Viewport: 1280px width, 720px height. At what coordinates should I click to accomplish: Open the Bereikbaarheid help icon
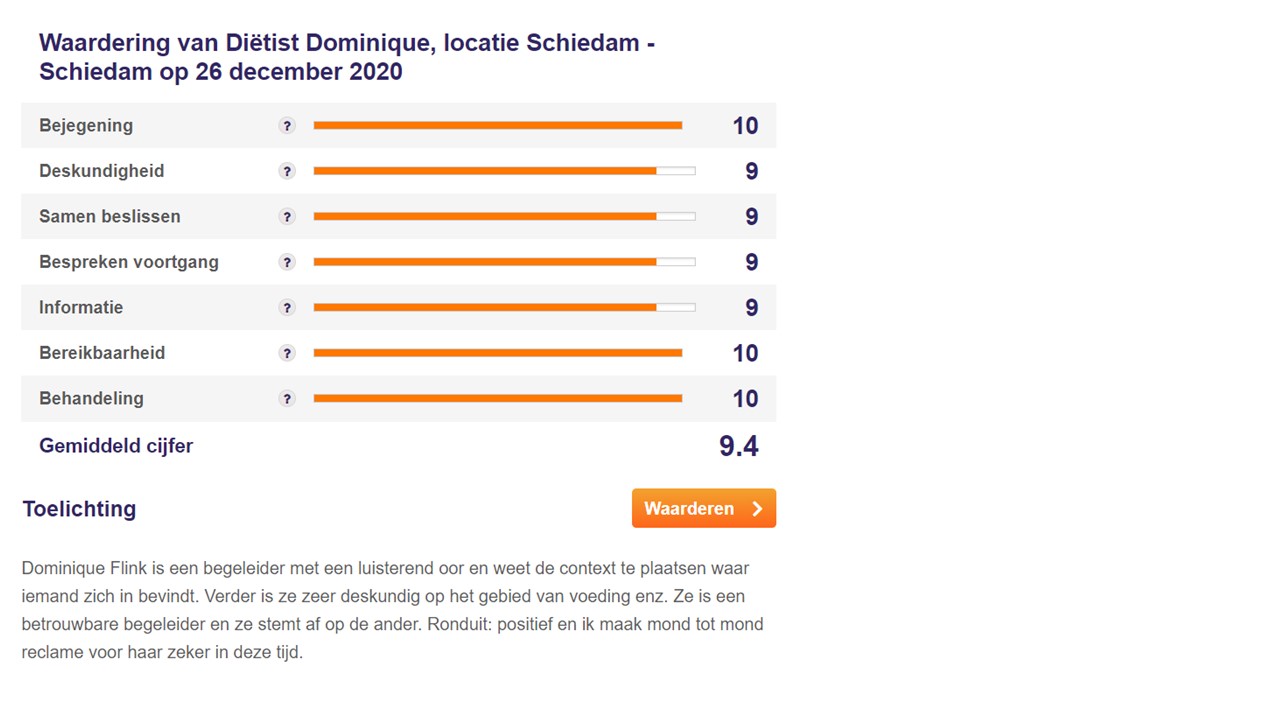[x=287, y=353]
